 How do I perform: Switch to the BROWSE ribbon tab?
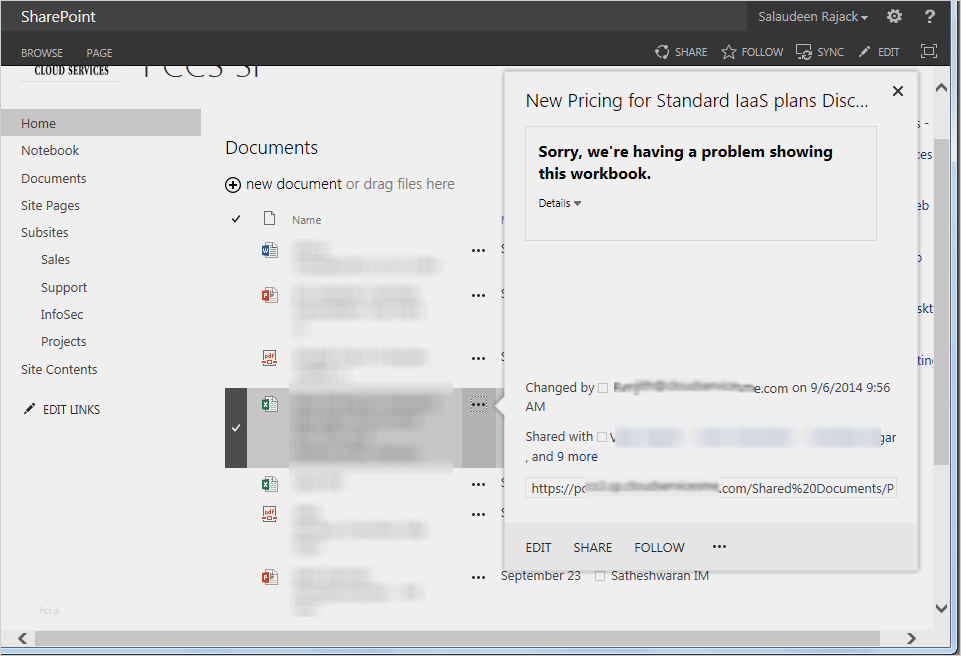pyautogui.click(x=42, y=53)
